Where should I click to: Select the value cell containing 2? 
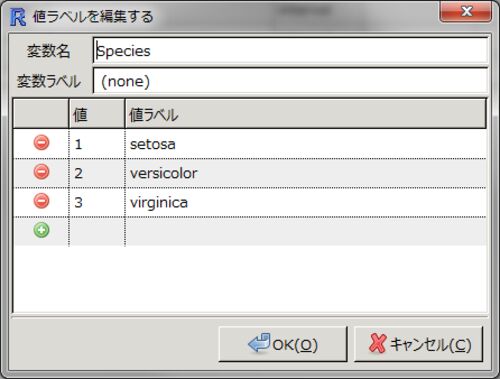[97, 173]
